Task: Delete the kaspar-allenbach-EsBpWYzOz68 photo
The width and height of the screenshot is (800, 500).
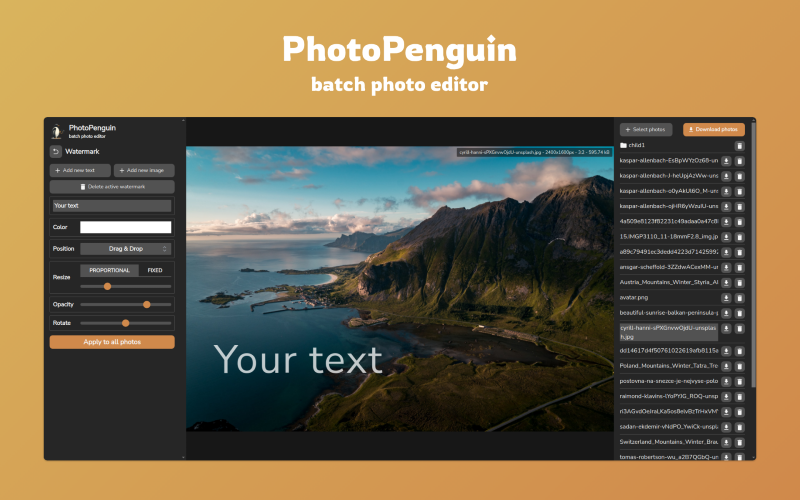Action: pos(739,161)
